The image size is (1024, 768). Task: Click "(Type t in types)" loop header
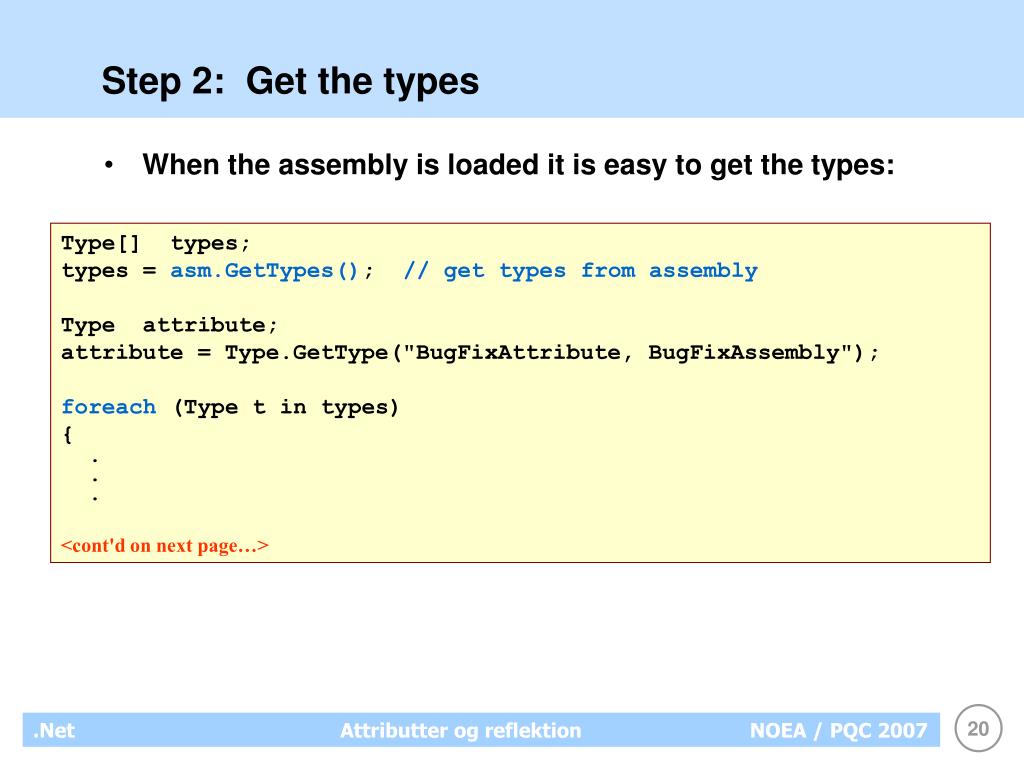click(286, 408)
